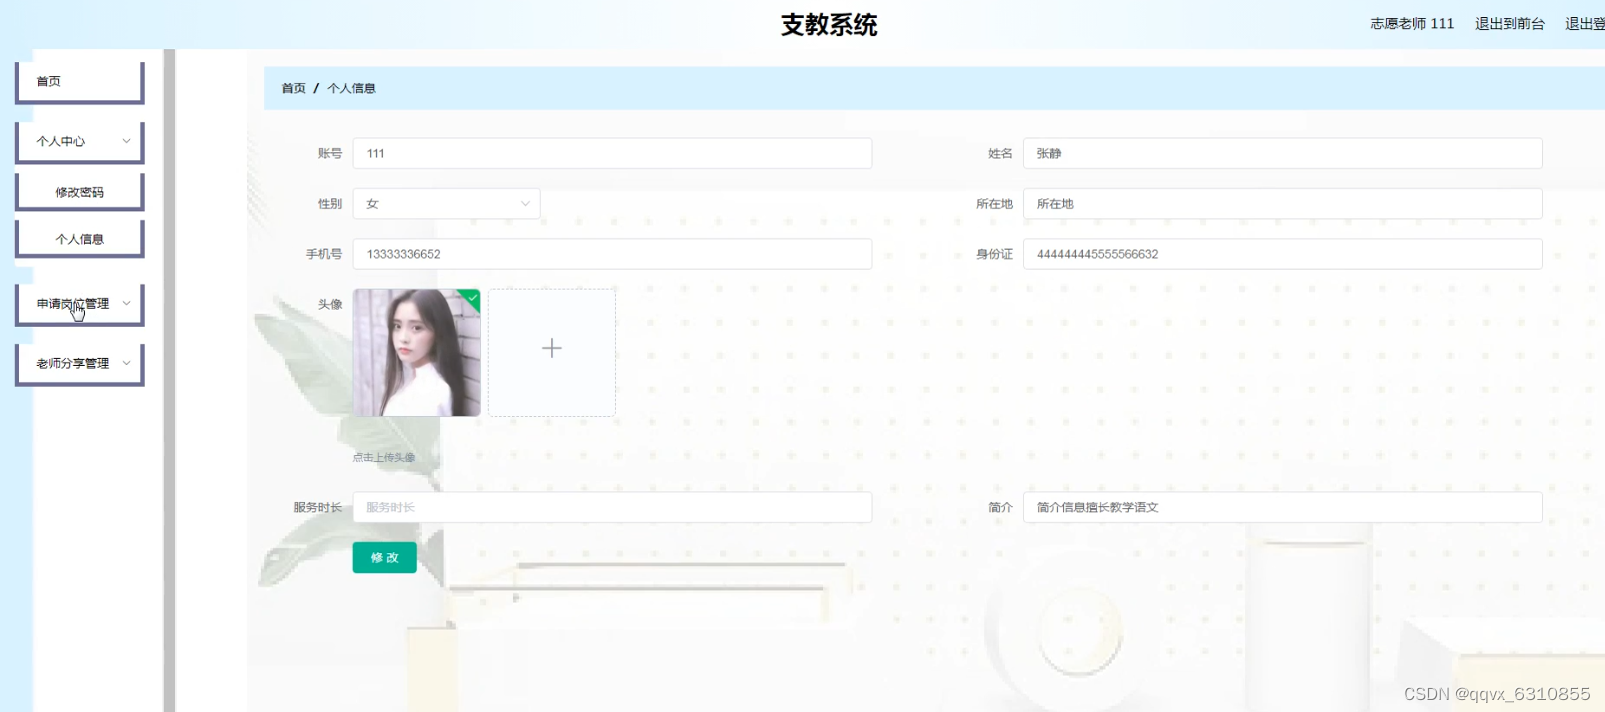Focus the 账号 input field
1605x712 pixels.
[612, 153]
